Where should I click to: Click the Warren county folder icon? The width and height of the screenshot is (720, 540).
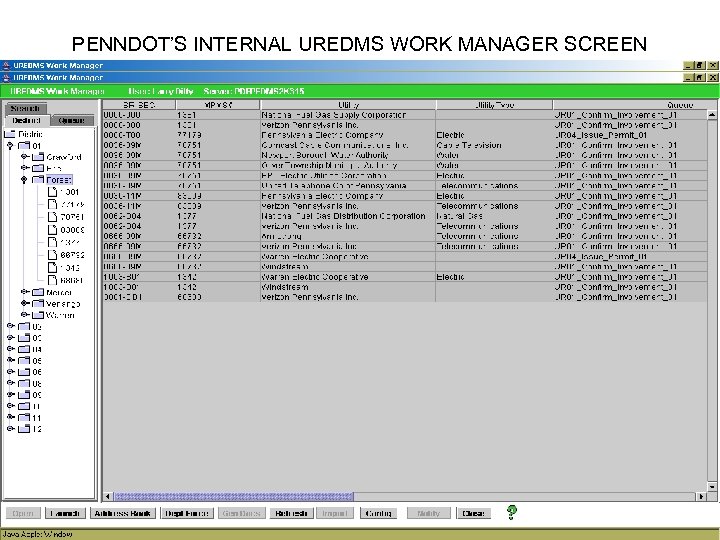point(38,315)
